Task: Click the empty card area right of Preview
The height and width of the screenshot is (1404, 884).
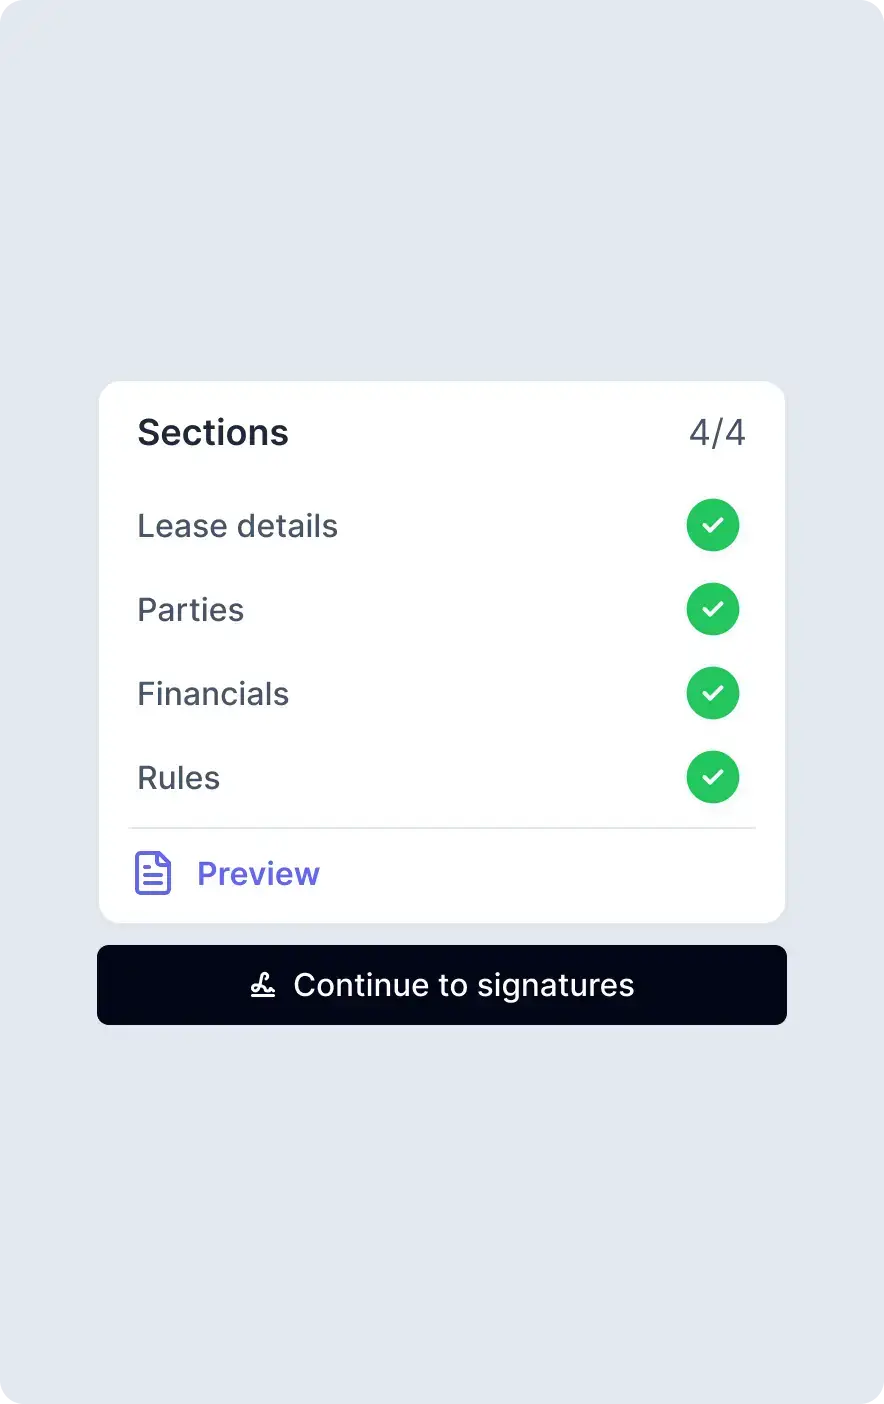Action: point(550,874)
